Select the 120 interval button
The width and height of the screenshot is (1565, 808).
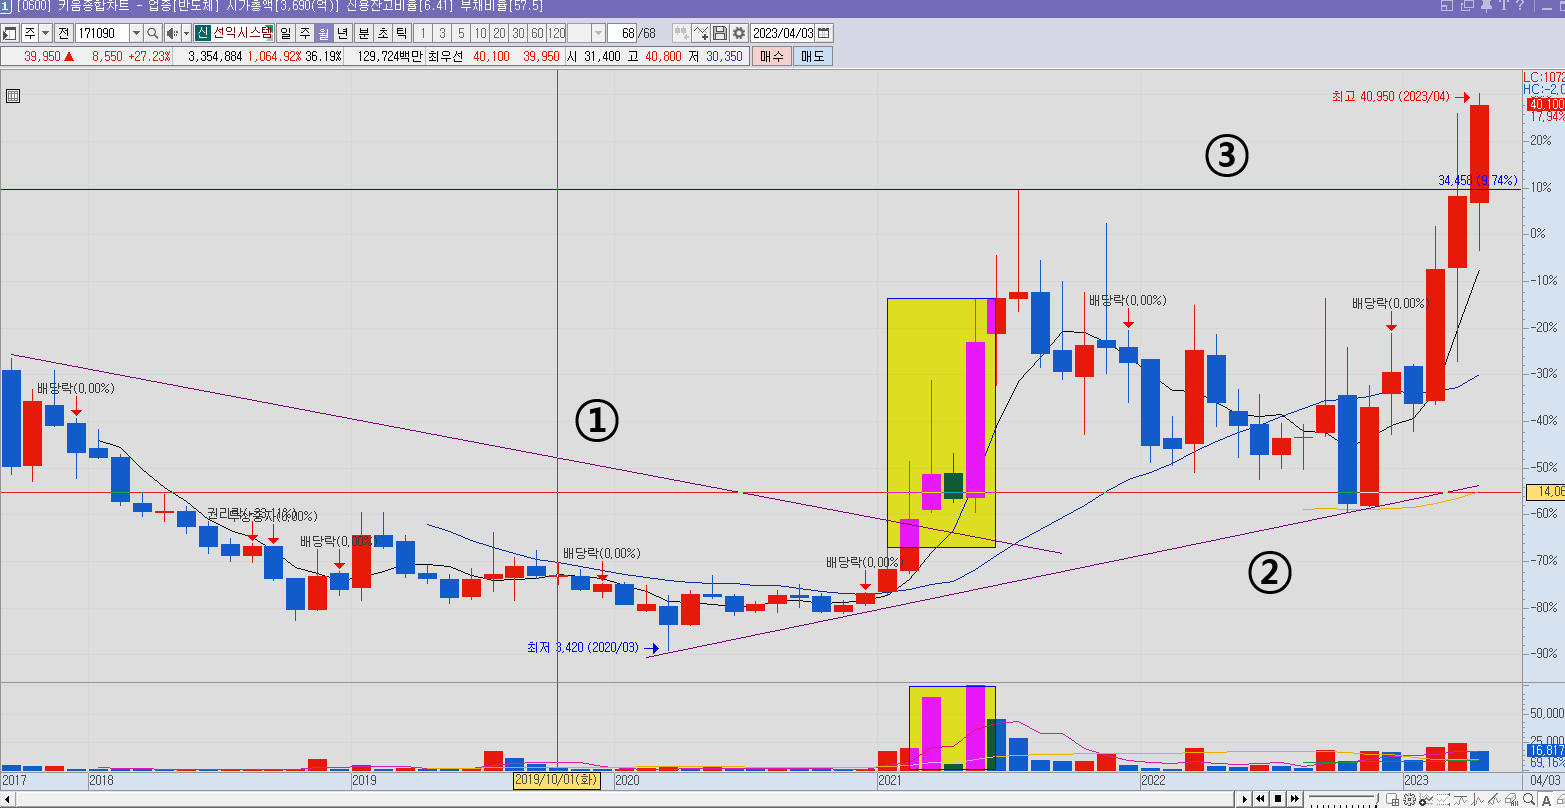pos(556,33)
